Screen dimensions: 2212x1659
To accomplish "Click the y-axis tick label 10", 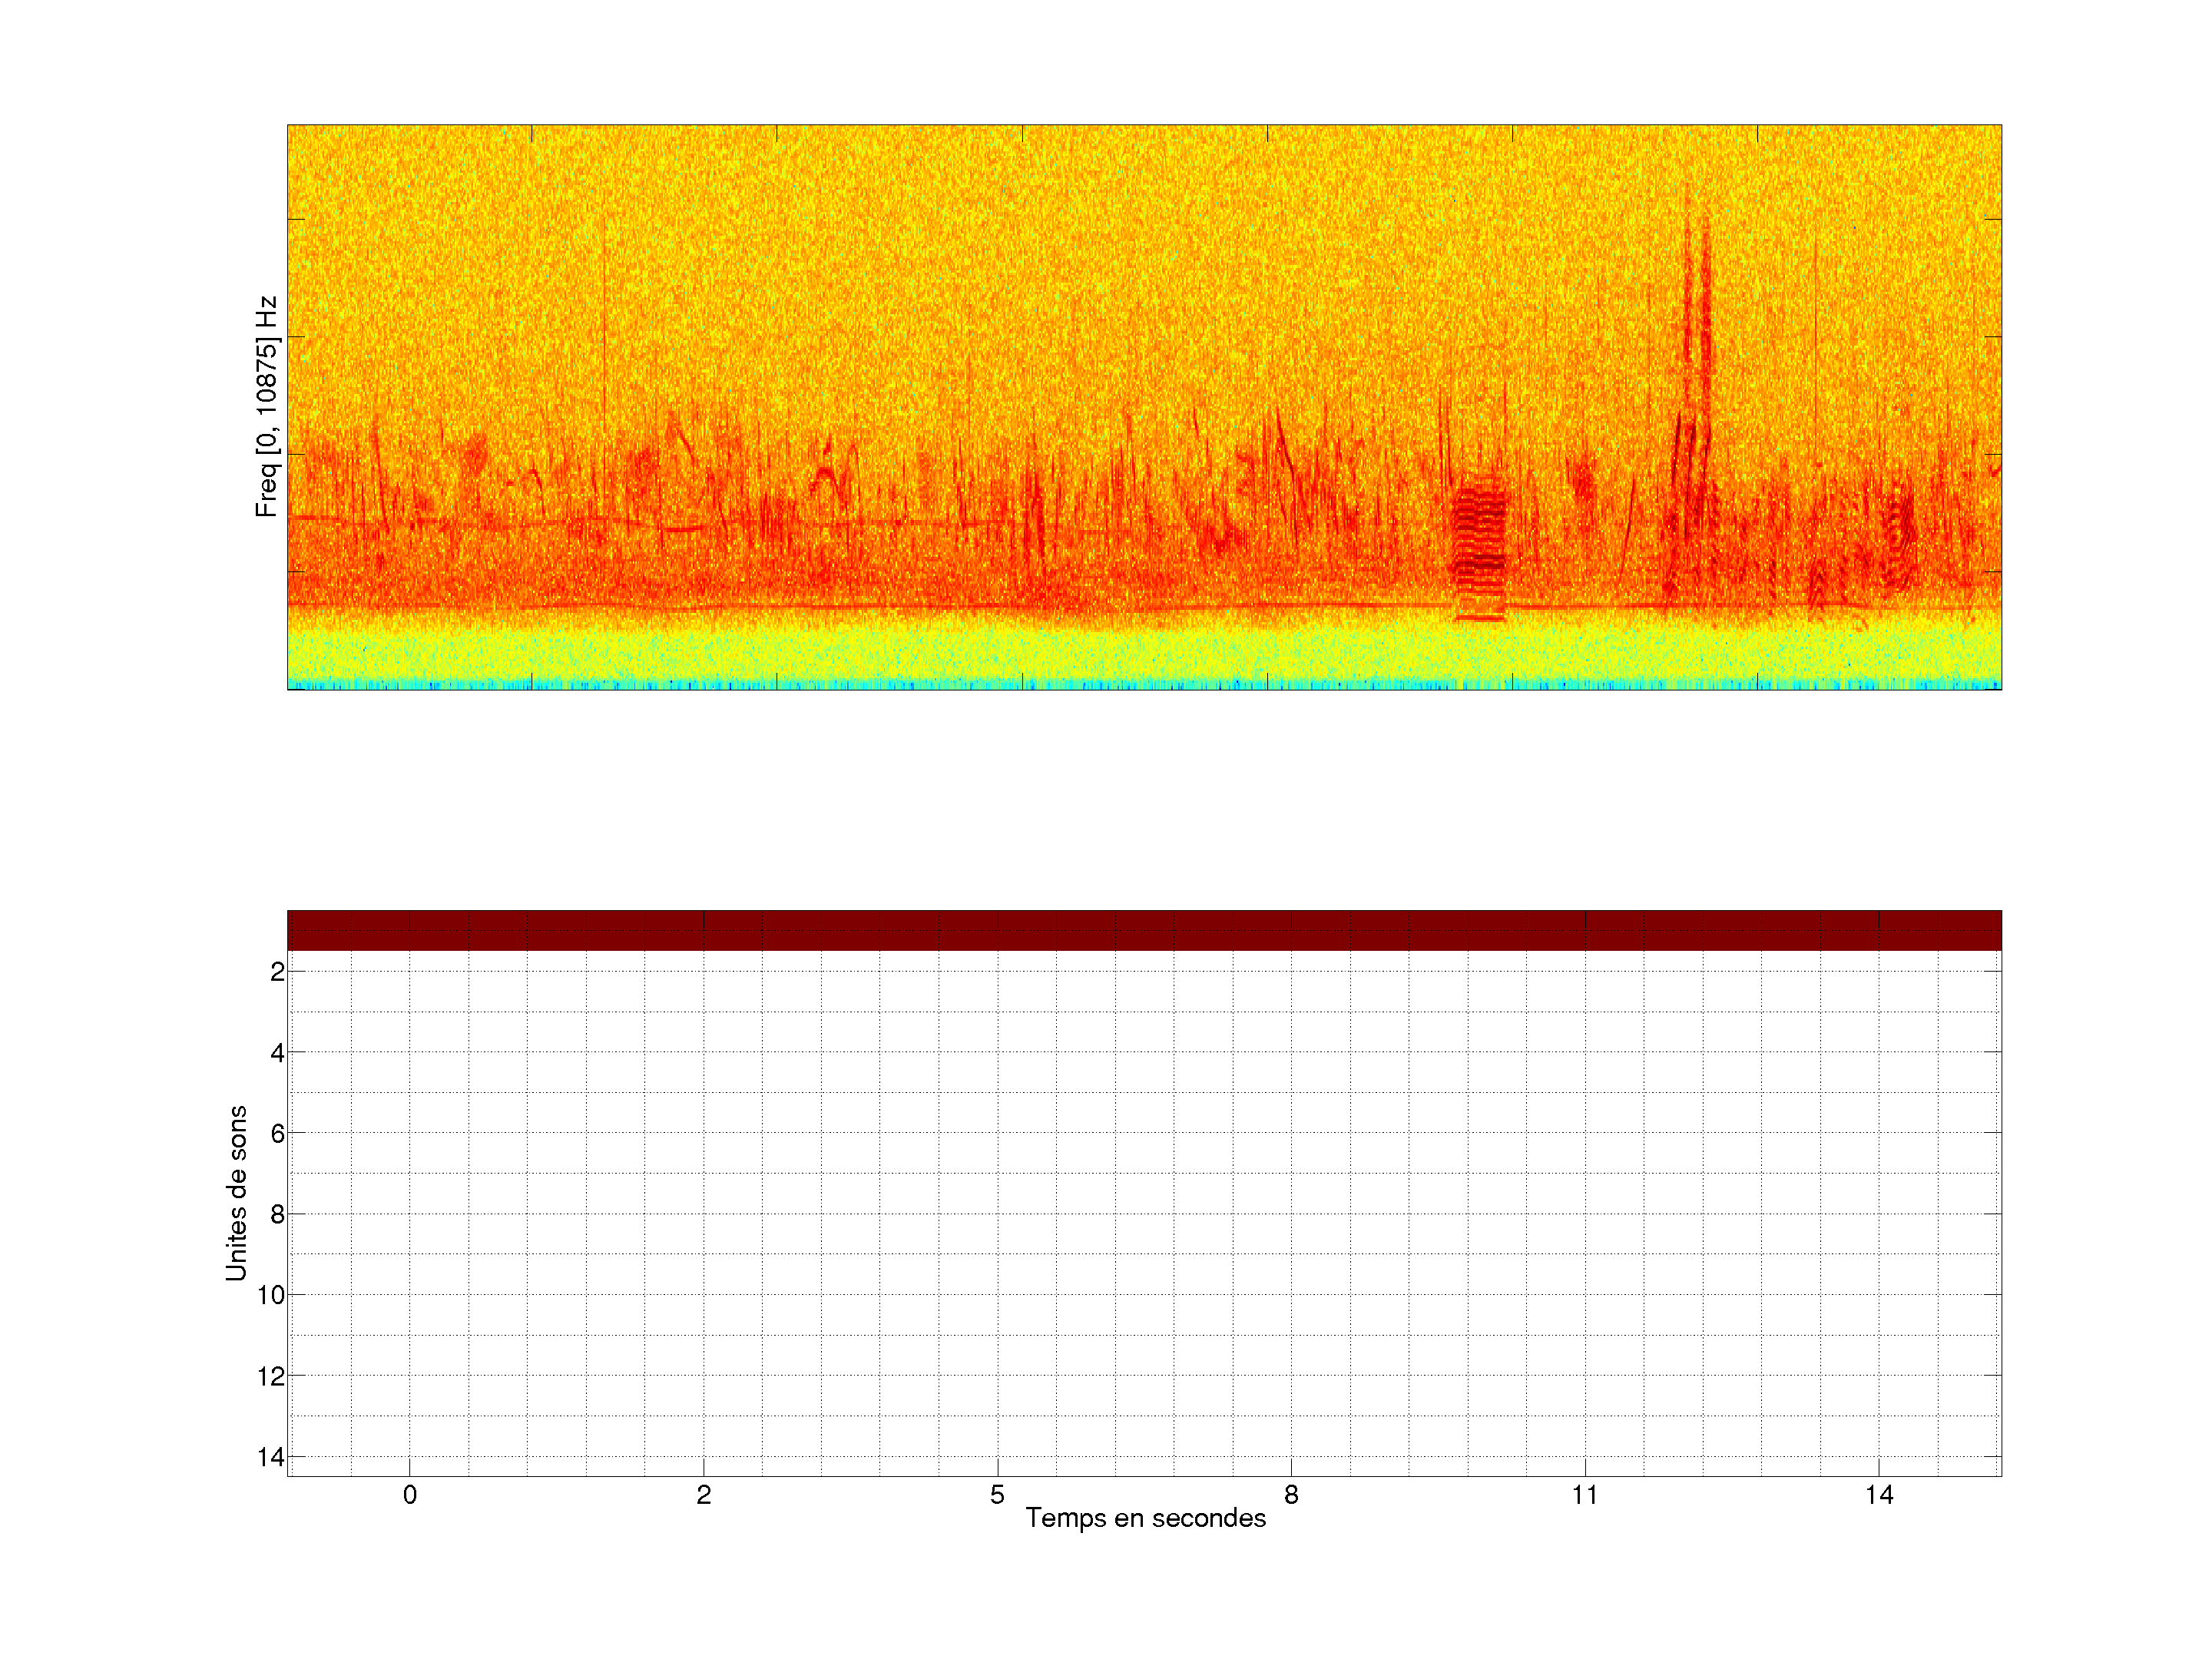I will click(271, 1295).
